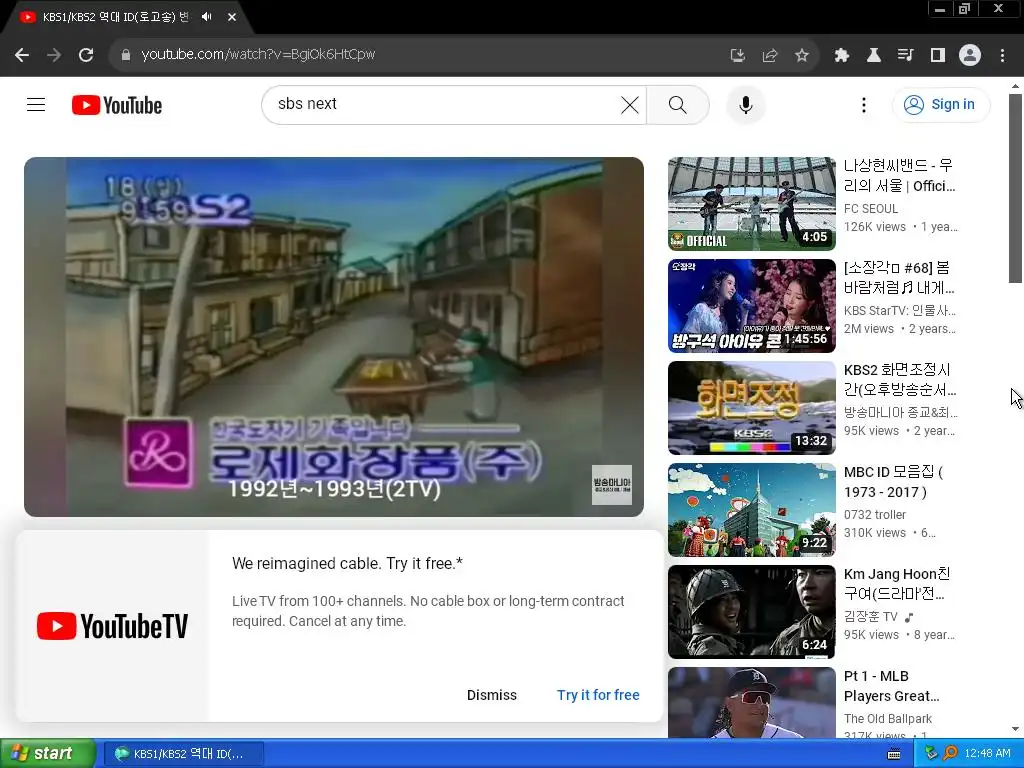Screen dimensions: 1024x768
Task: Click the KBS1/KBS2 taskbar window button
Action: [x=184, y=754]
